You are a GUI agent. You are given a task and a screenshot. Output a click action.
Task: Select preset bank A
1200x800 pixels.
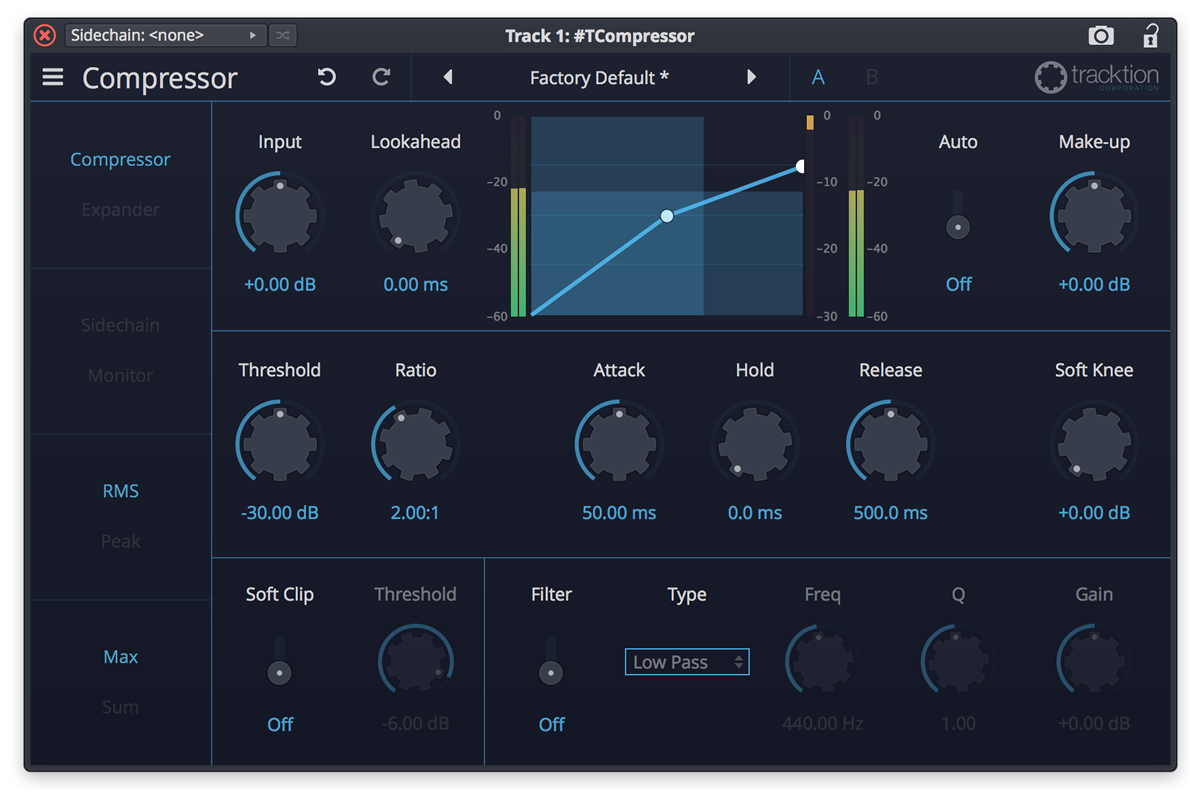tap(818, 76)
